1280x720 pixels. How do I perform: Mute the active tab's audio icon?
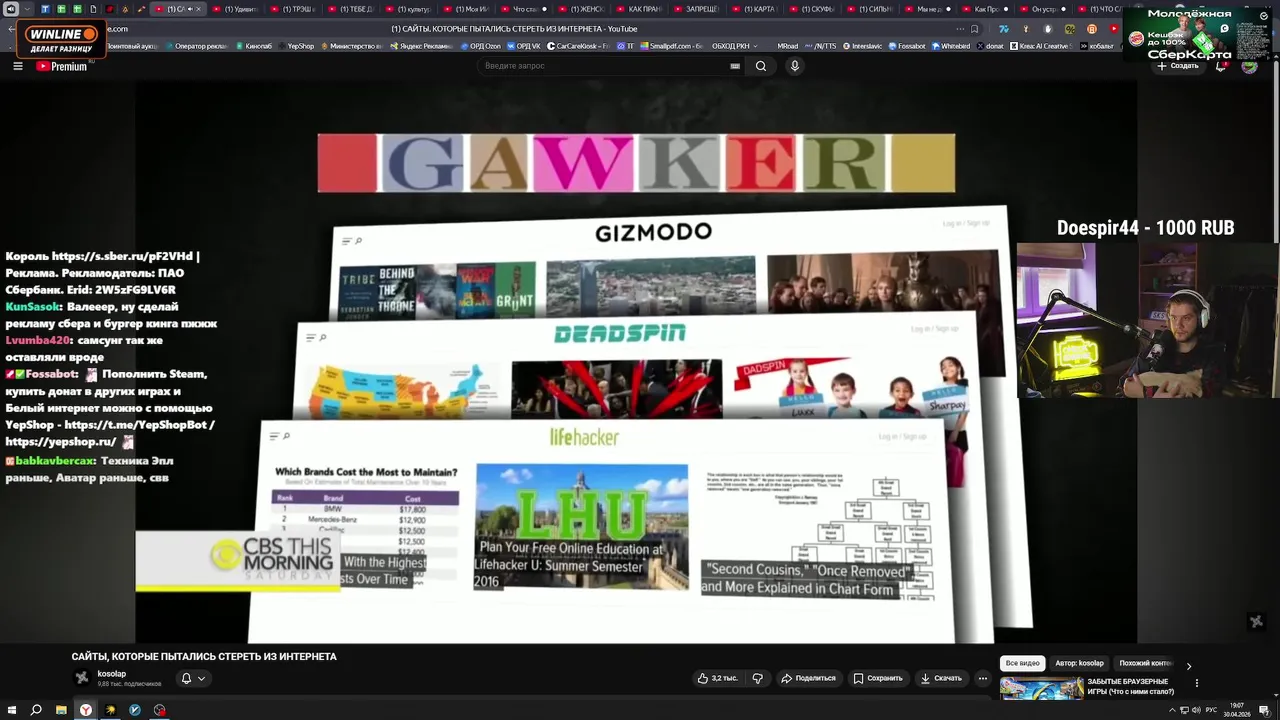pos(190,9)
